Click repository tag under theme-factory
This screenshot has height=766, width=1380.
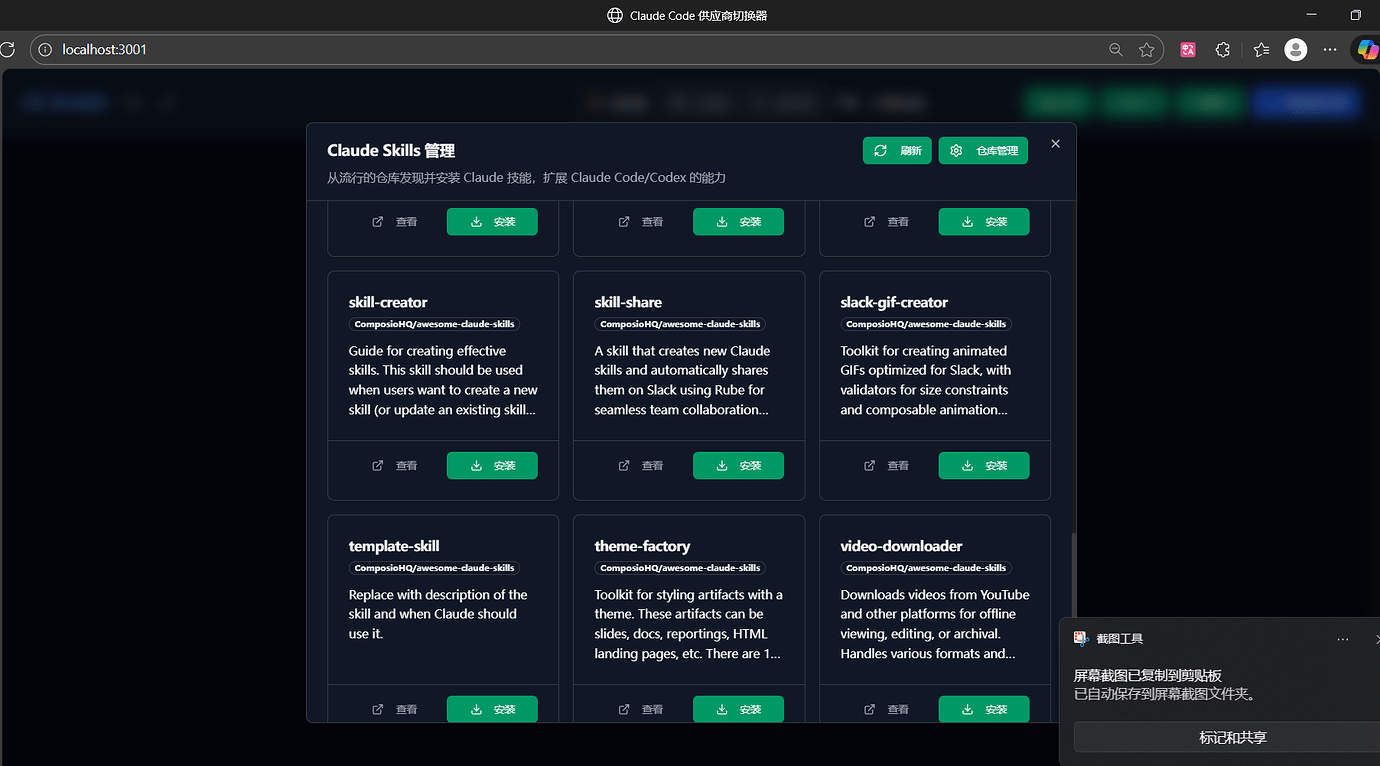680,568
